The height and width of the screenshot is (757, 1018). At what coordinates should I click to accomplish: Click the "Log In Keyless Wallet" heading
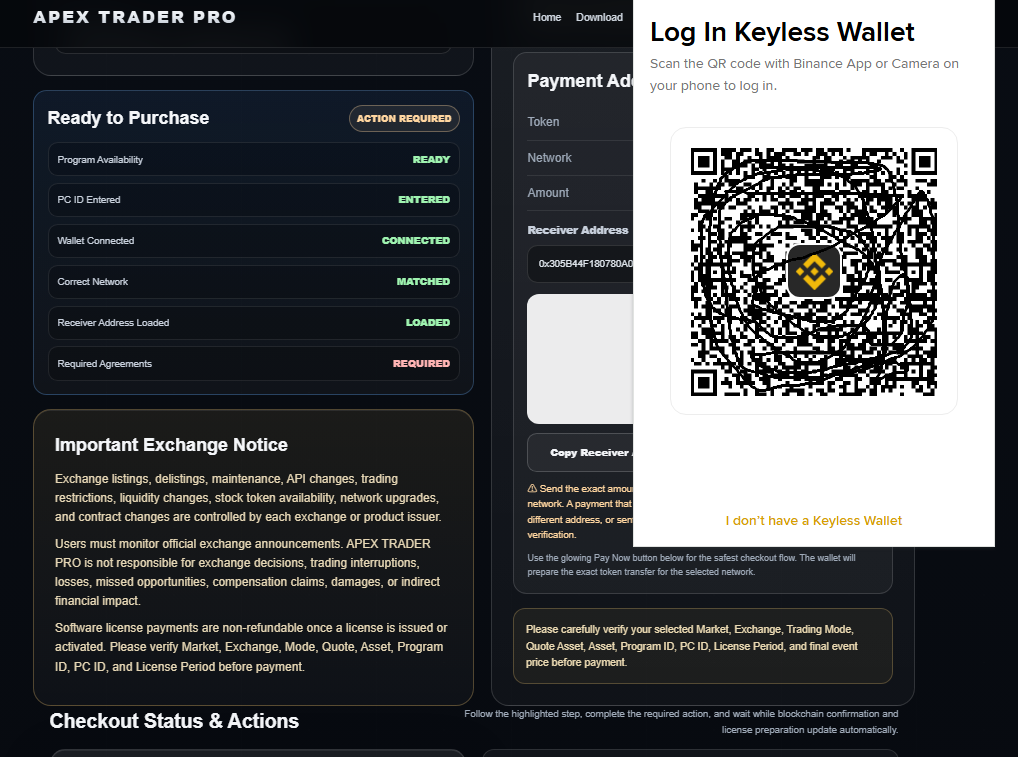782,32
